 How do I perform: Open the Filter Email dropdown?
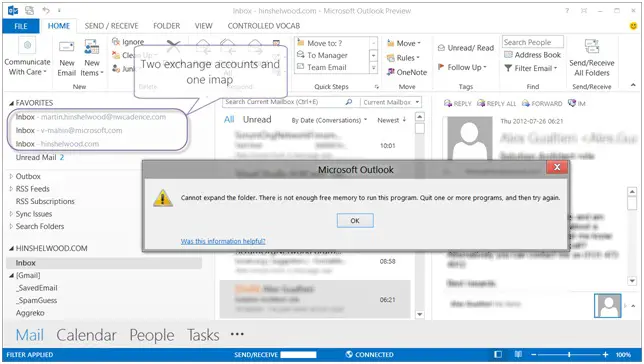(531, 68)
